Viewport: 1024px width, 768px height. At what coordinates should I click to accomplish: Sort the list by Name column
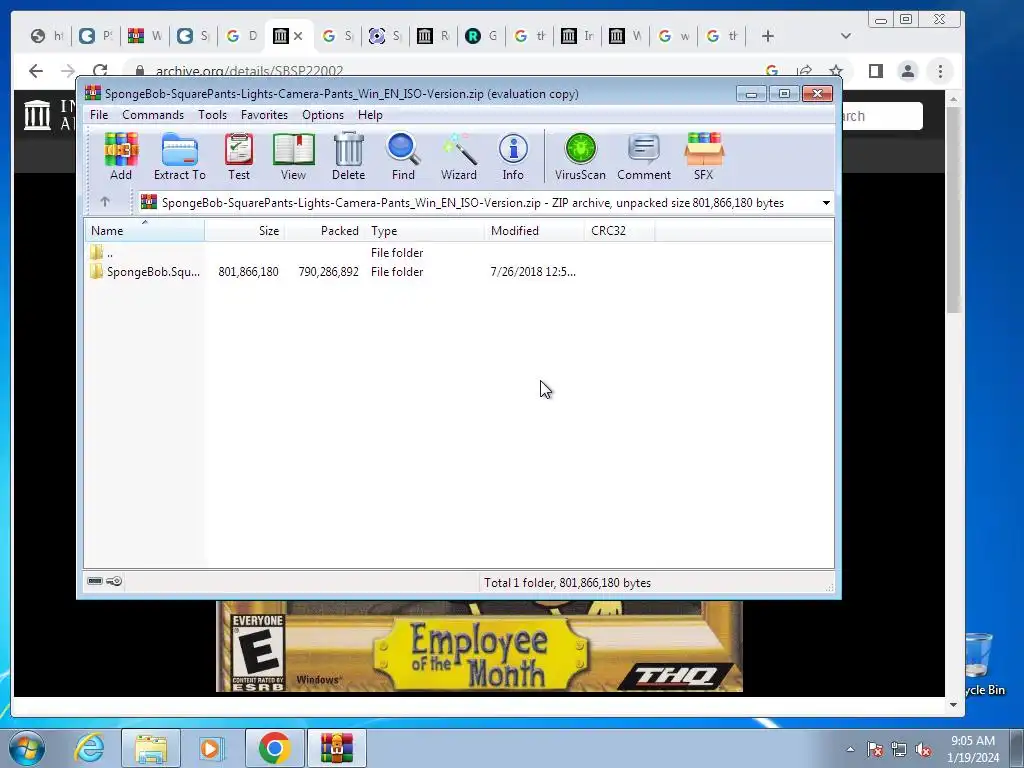tap(144, 231)
